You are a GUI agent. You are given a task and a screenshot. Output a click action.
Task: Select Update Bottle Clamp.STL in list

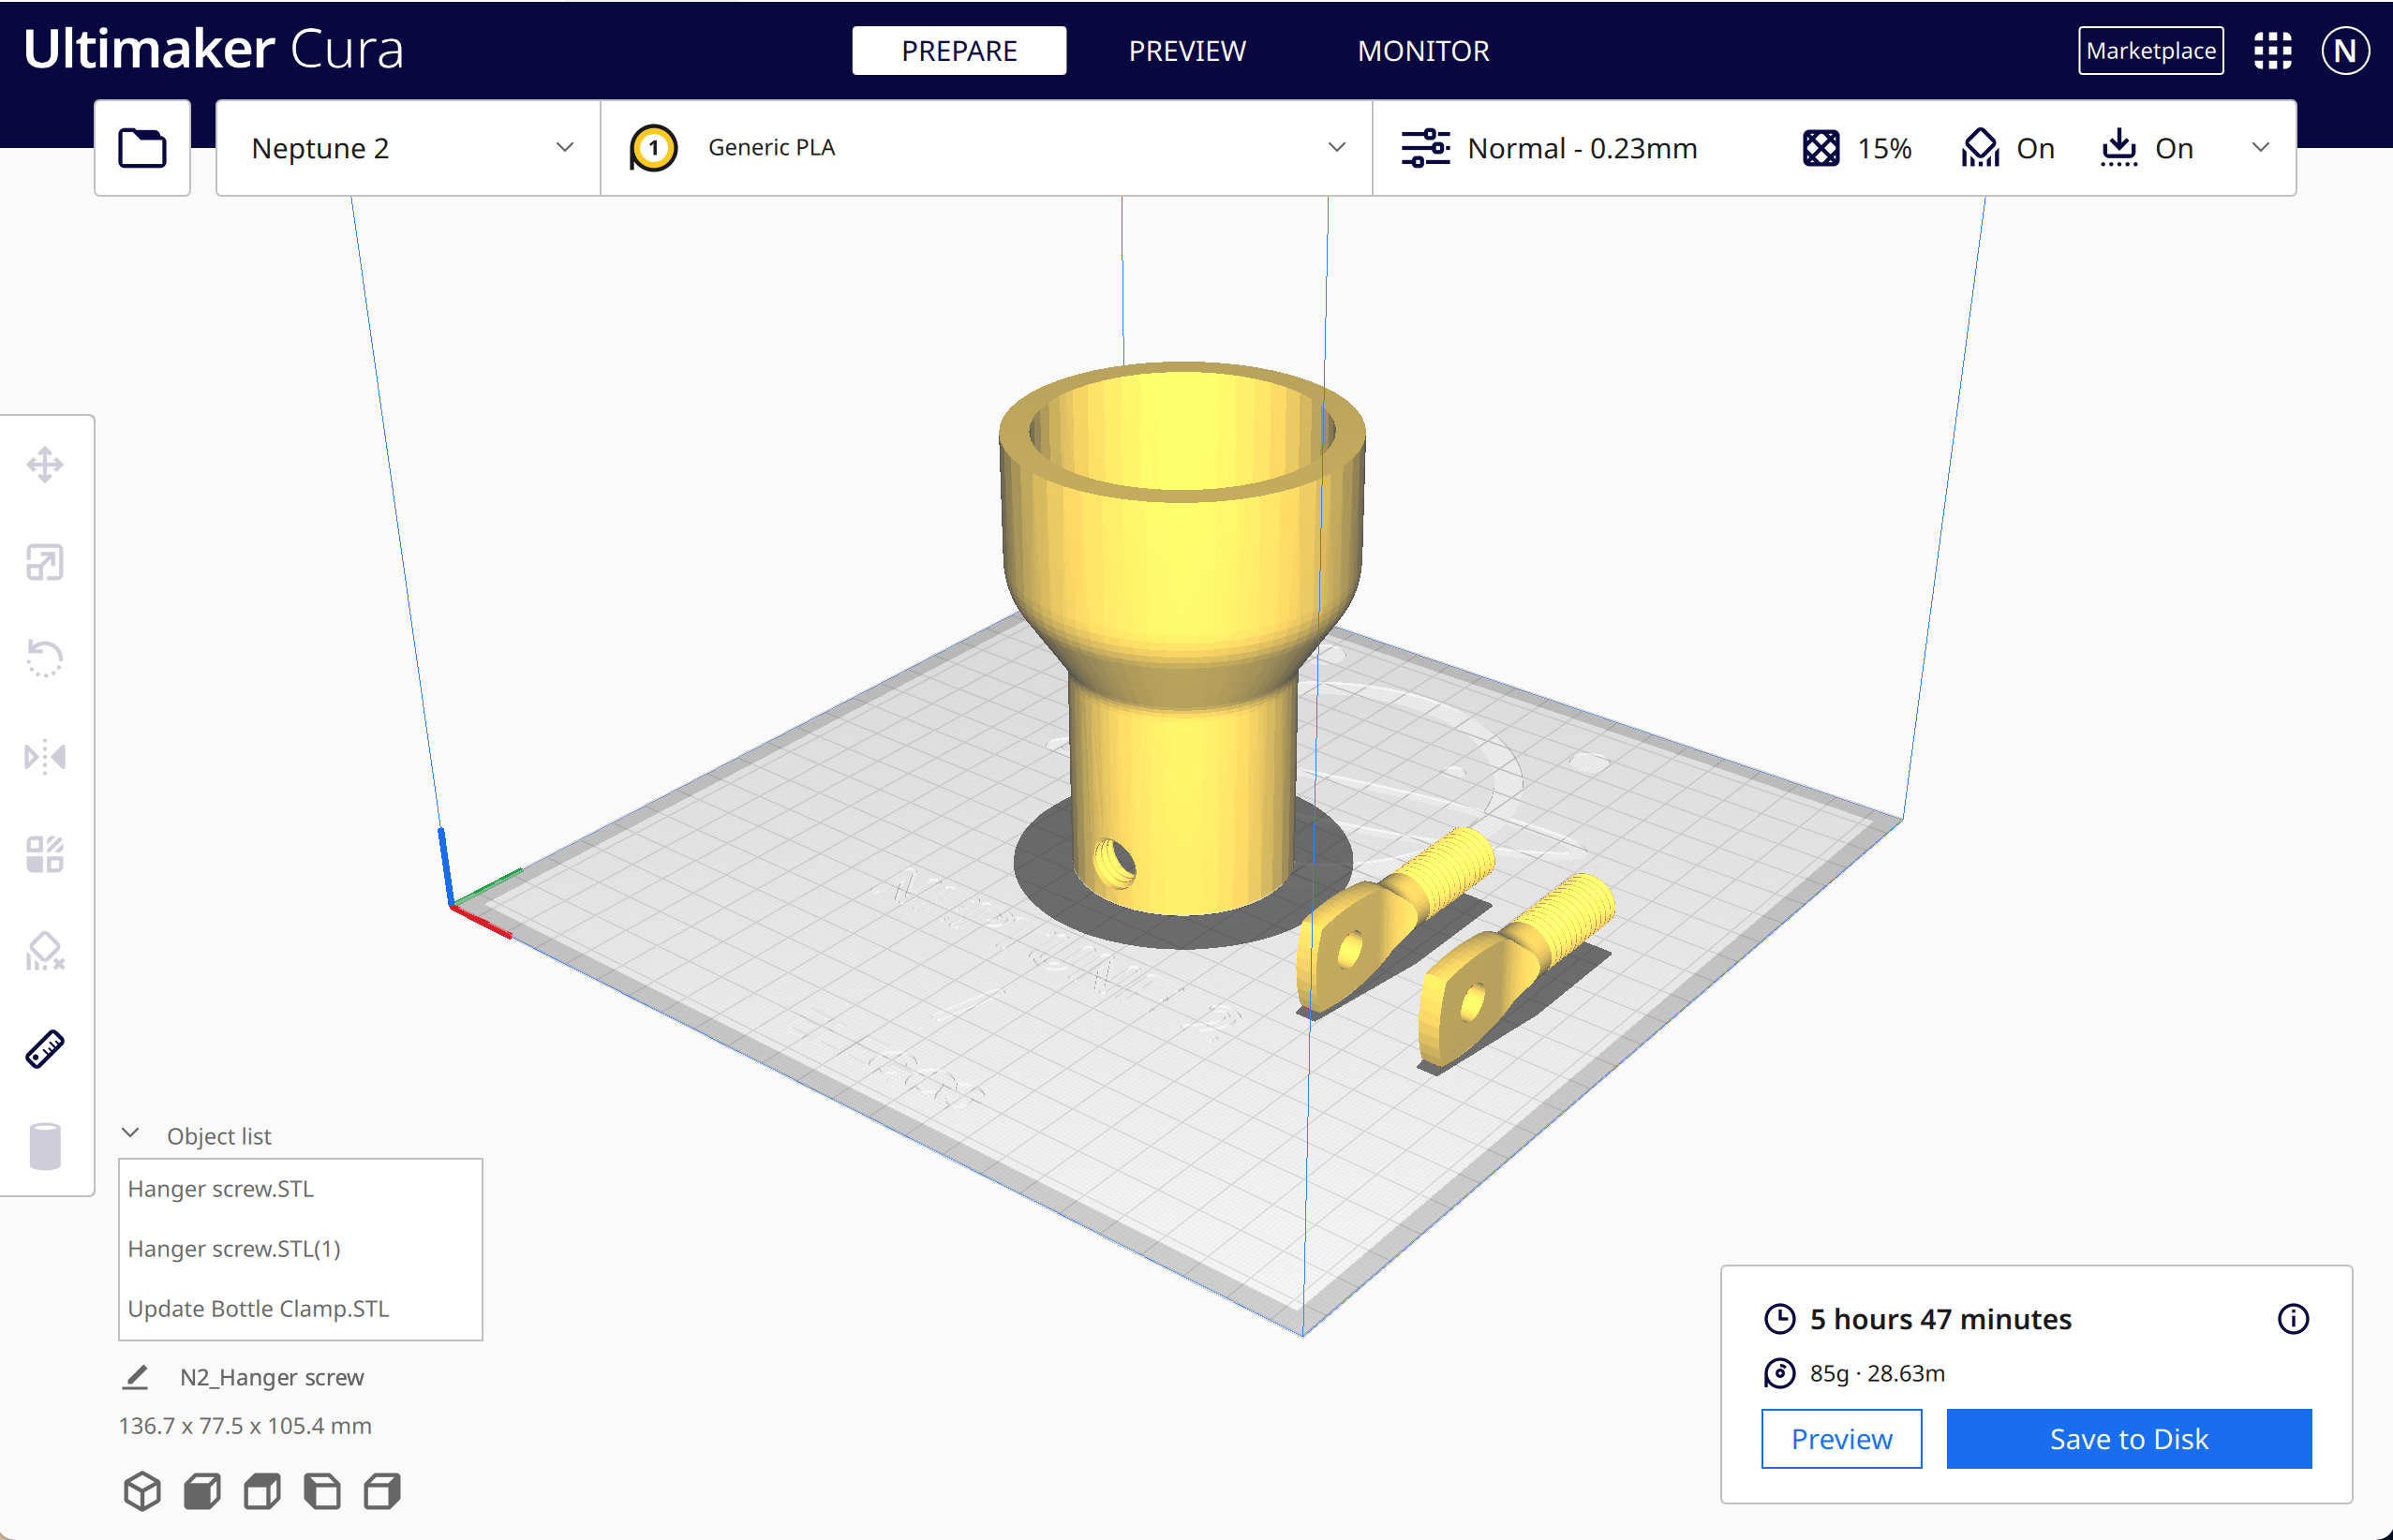pos(300,1309)
